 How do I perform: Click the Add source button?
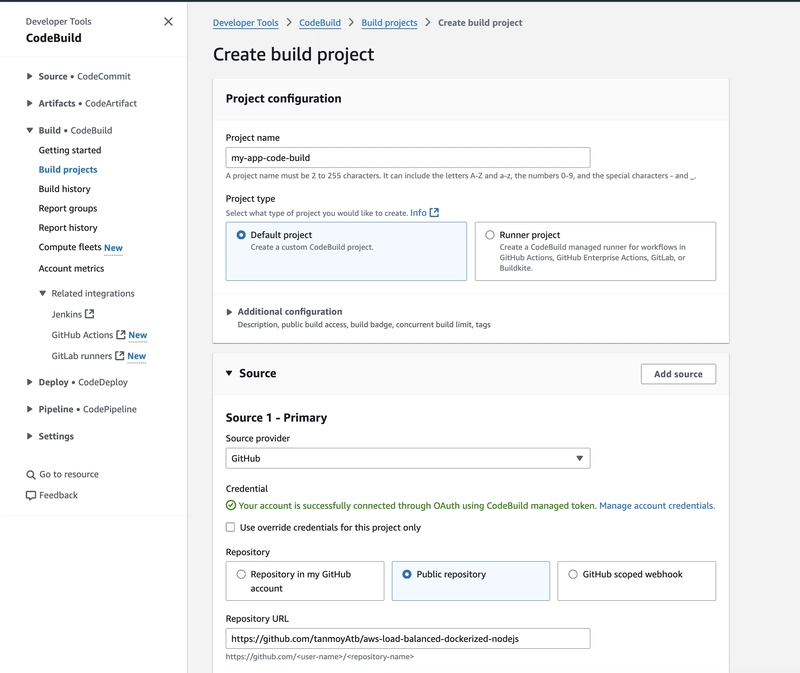[x=678, y=374]
